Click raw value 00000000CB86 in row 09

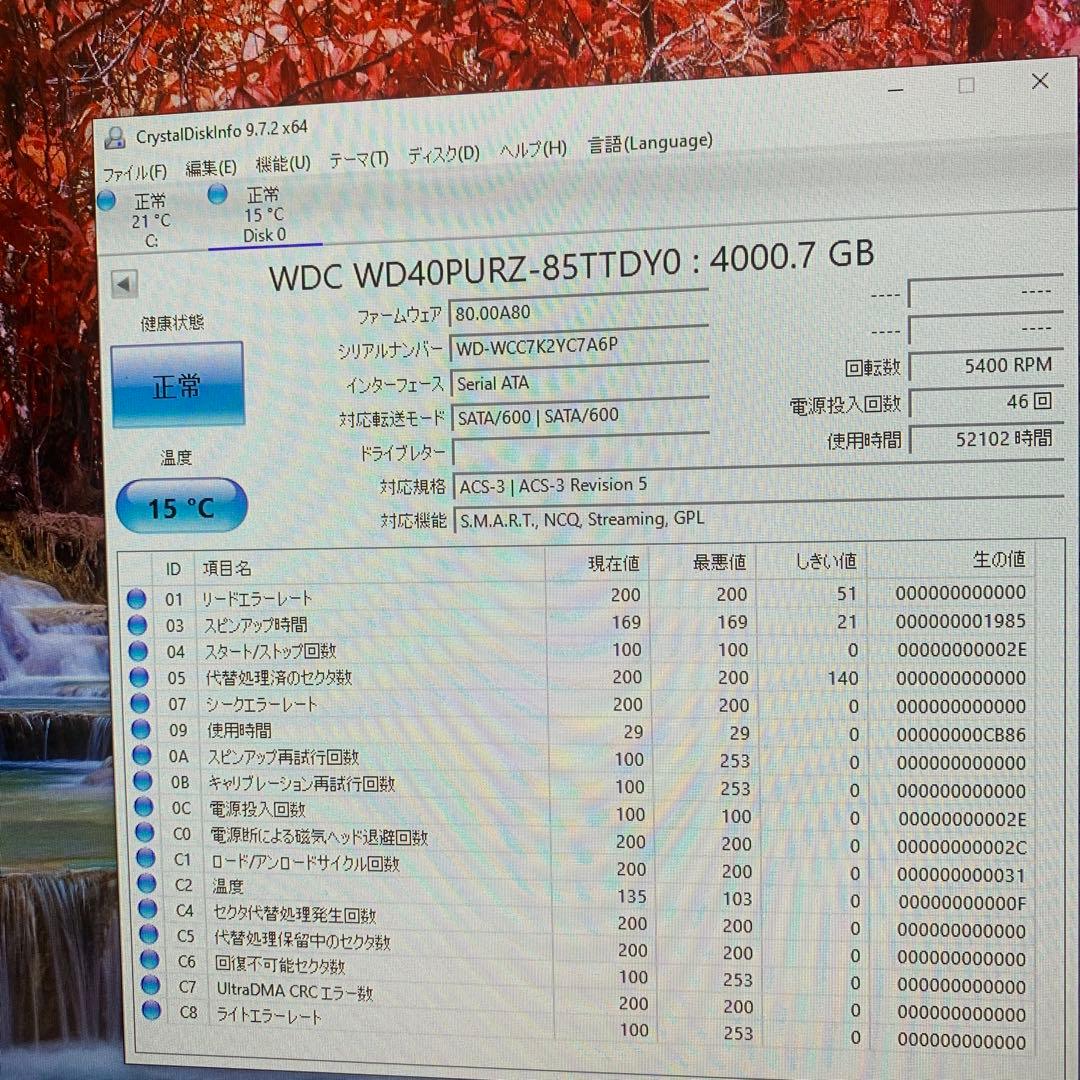coord(962,735)
